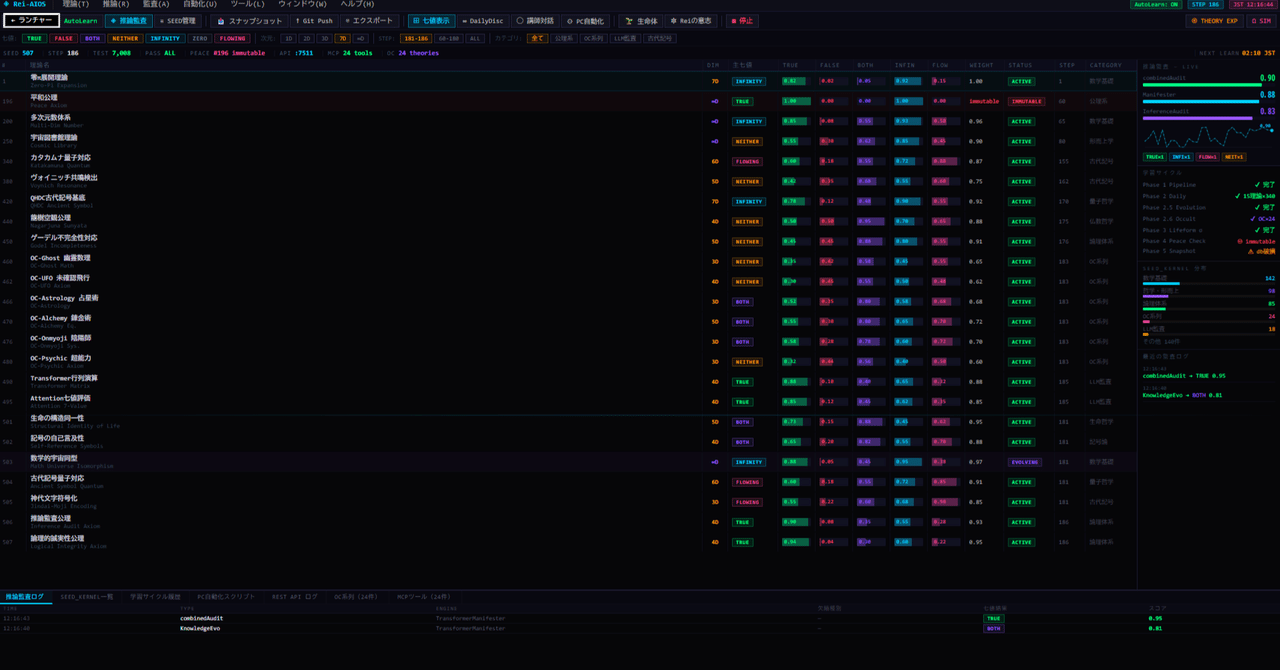Click the STEP 186 badge in title bar
The height and width of the screenshot is (670, 1280).
click(x=1204, y=5)
